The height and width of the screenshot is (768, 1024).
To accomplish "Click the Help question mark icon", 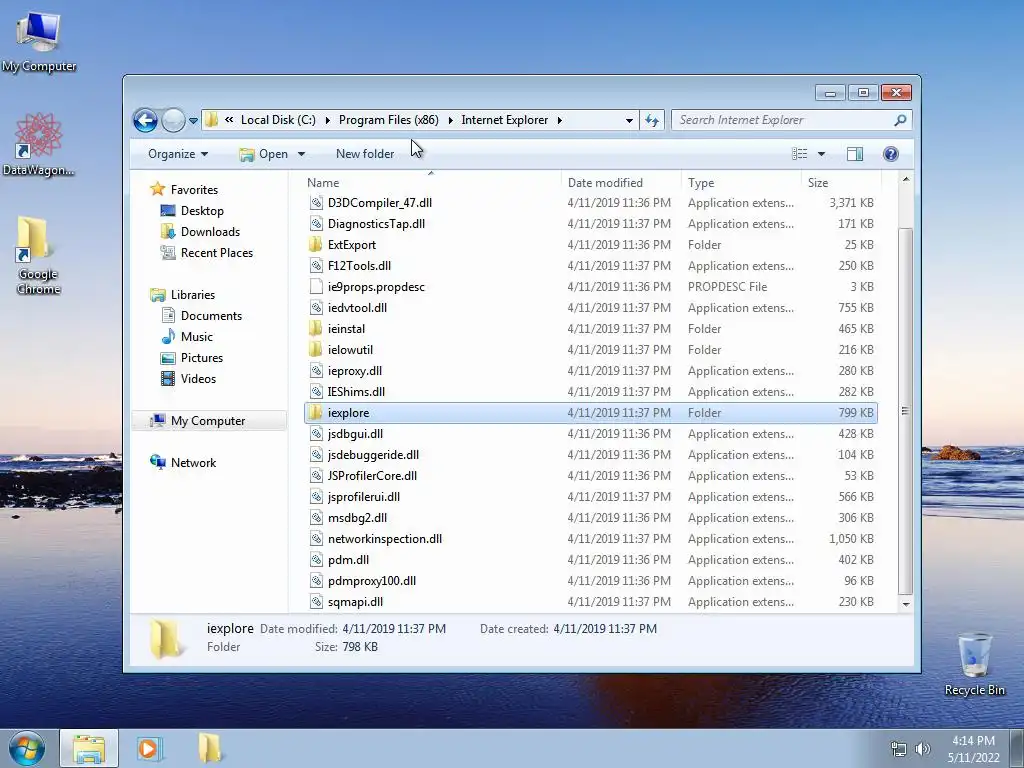I will [890, 154].
